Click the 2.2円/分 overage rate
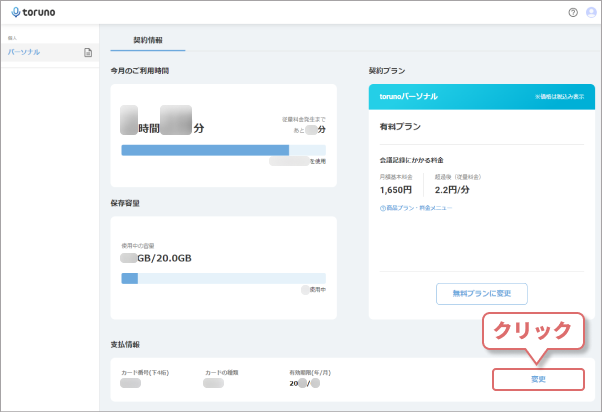602x412 pixels. point(452,190)
